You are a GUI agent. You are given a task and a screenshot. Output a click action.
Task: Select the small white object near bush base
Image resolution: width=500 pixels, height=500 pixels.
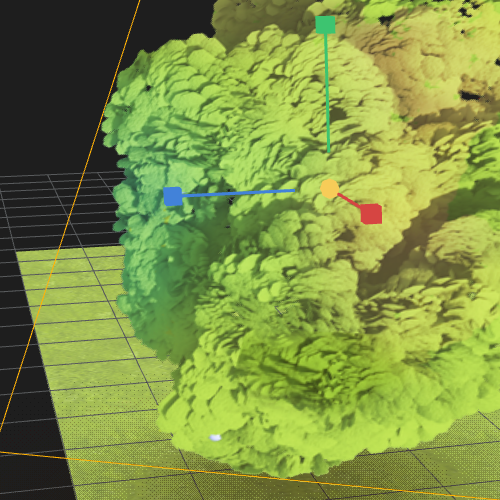tap(215, 438)
